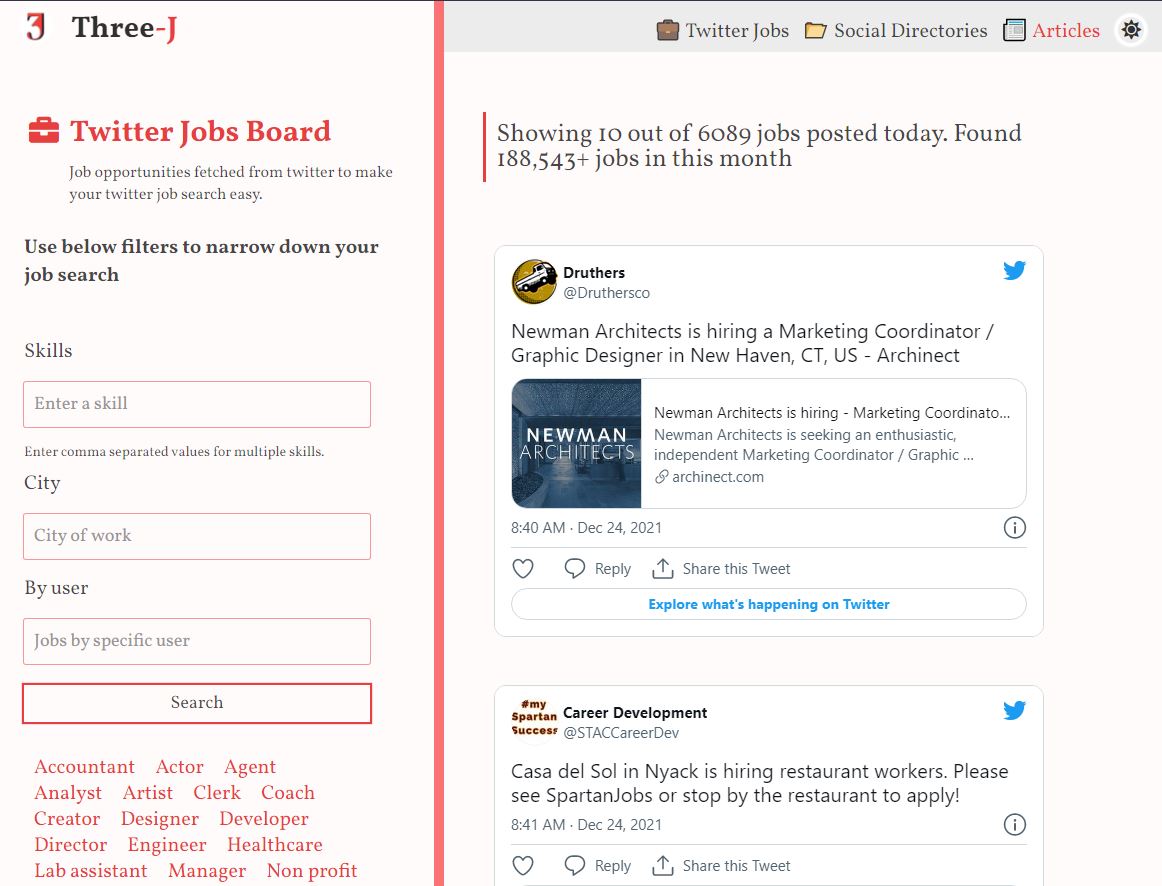Screen dimensions: 1162x886
Task: Open the Analyst job category
Action: coord(68,793)
